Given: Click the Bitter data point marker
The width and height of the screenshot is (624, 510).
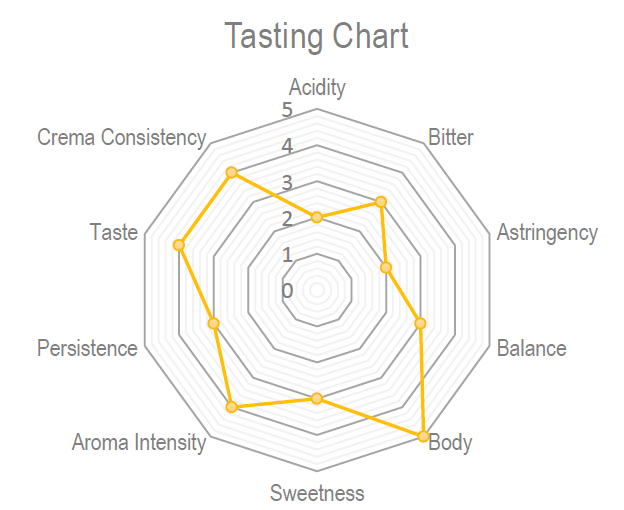Looking at the screenshot, I should 380,202.
